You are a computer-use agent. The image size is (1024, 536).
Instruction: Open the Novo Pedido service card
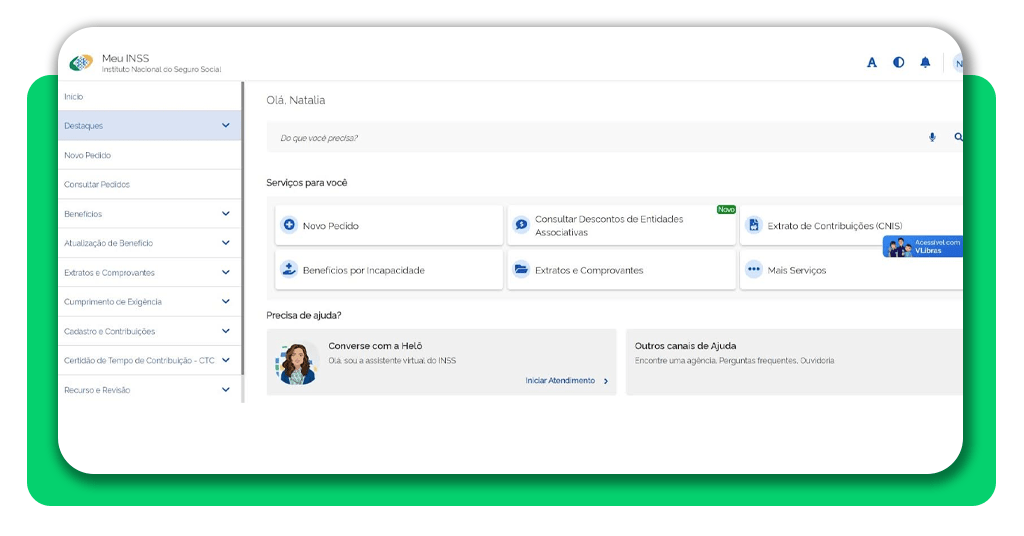click(x=388, y=226)
